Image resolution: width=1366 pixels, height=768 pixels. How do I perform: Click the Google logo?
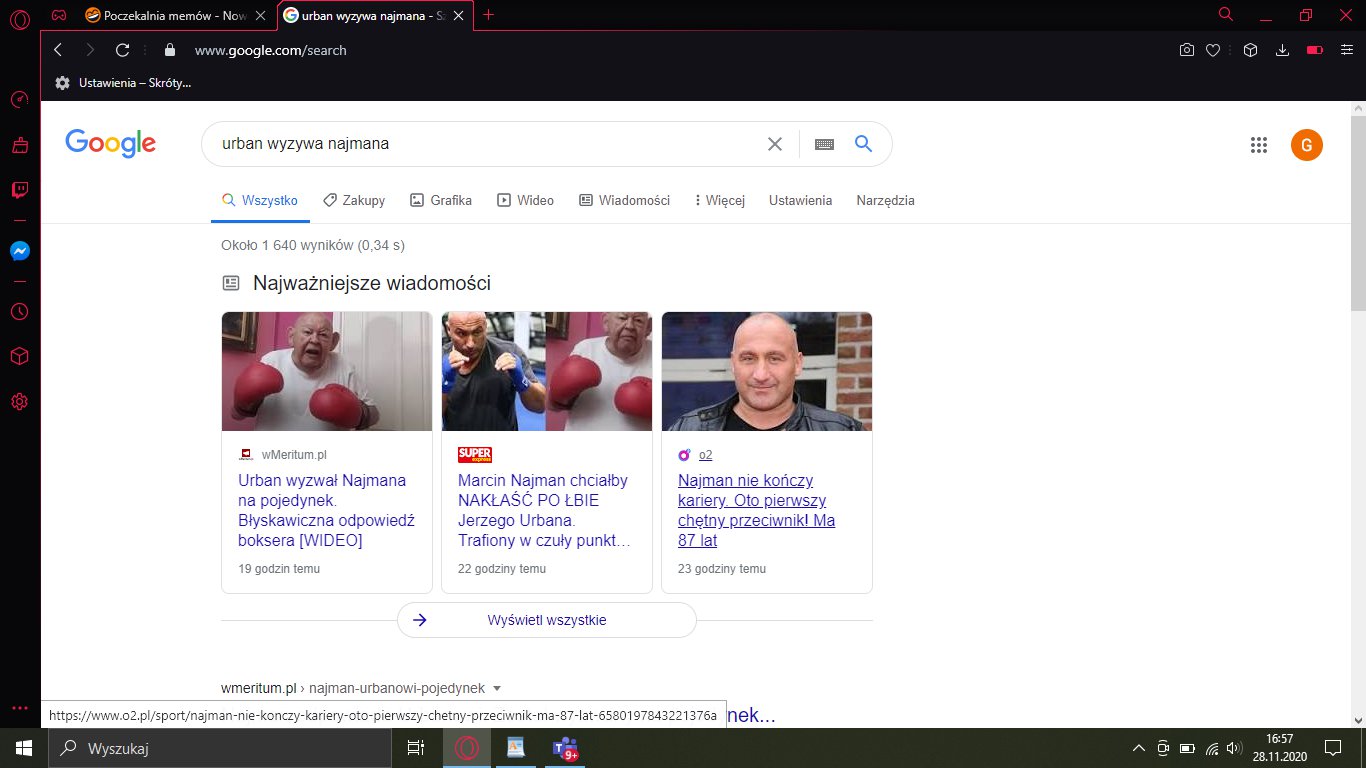pos(110,144)
